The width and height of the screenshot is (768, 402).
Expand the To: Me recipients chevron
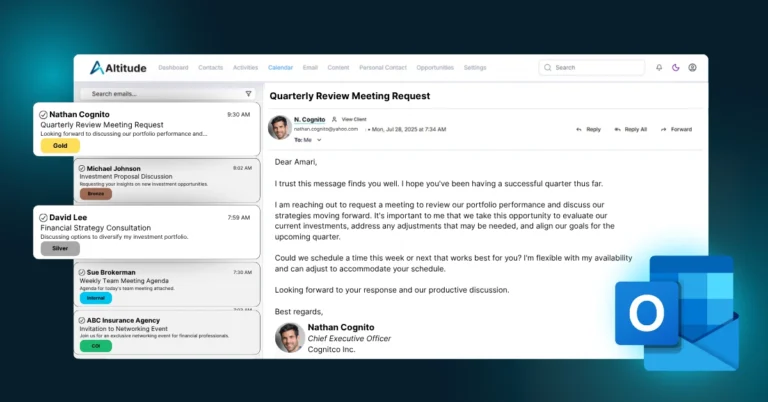[x=319, y=140]
